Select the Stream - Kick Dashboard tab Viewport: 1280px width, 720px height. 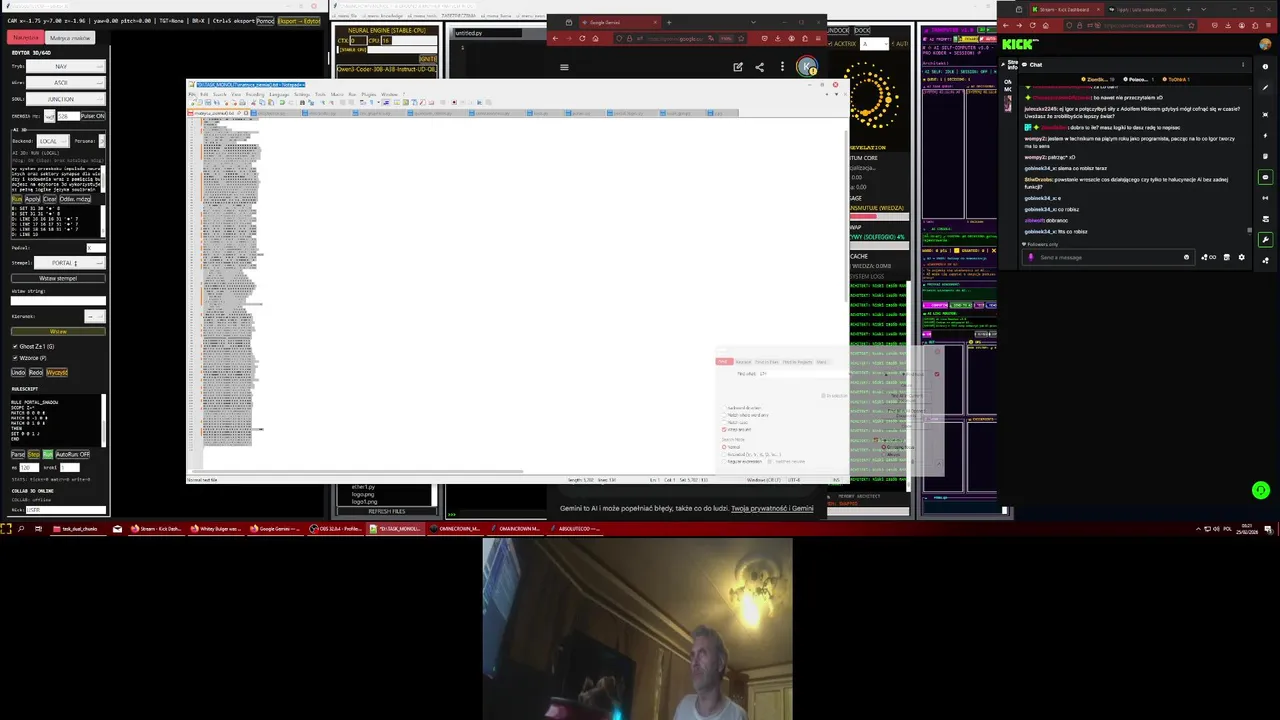[x=1066, y=10]
